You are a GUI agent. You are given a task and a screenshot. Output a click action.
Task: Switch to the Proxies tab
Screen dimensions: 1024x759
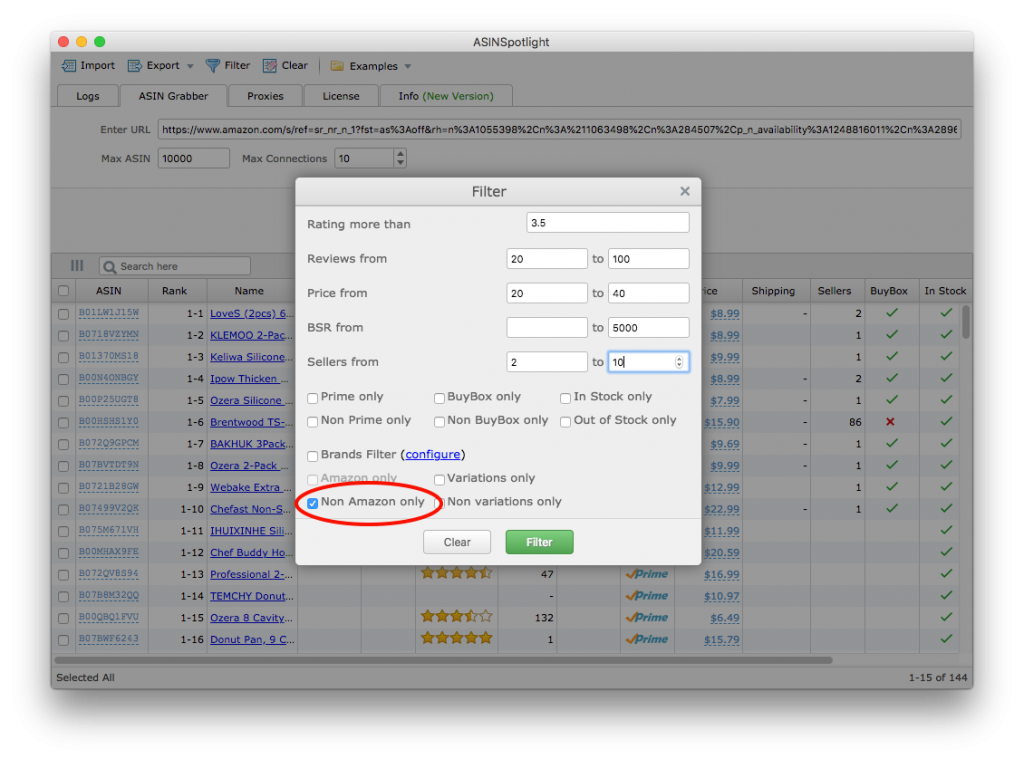(x=265, y=96)
